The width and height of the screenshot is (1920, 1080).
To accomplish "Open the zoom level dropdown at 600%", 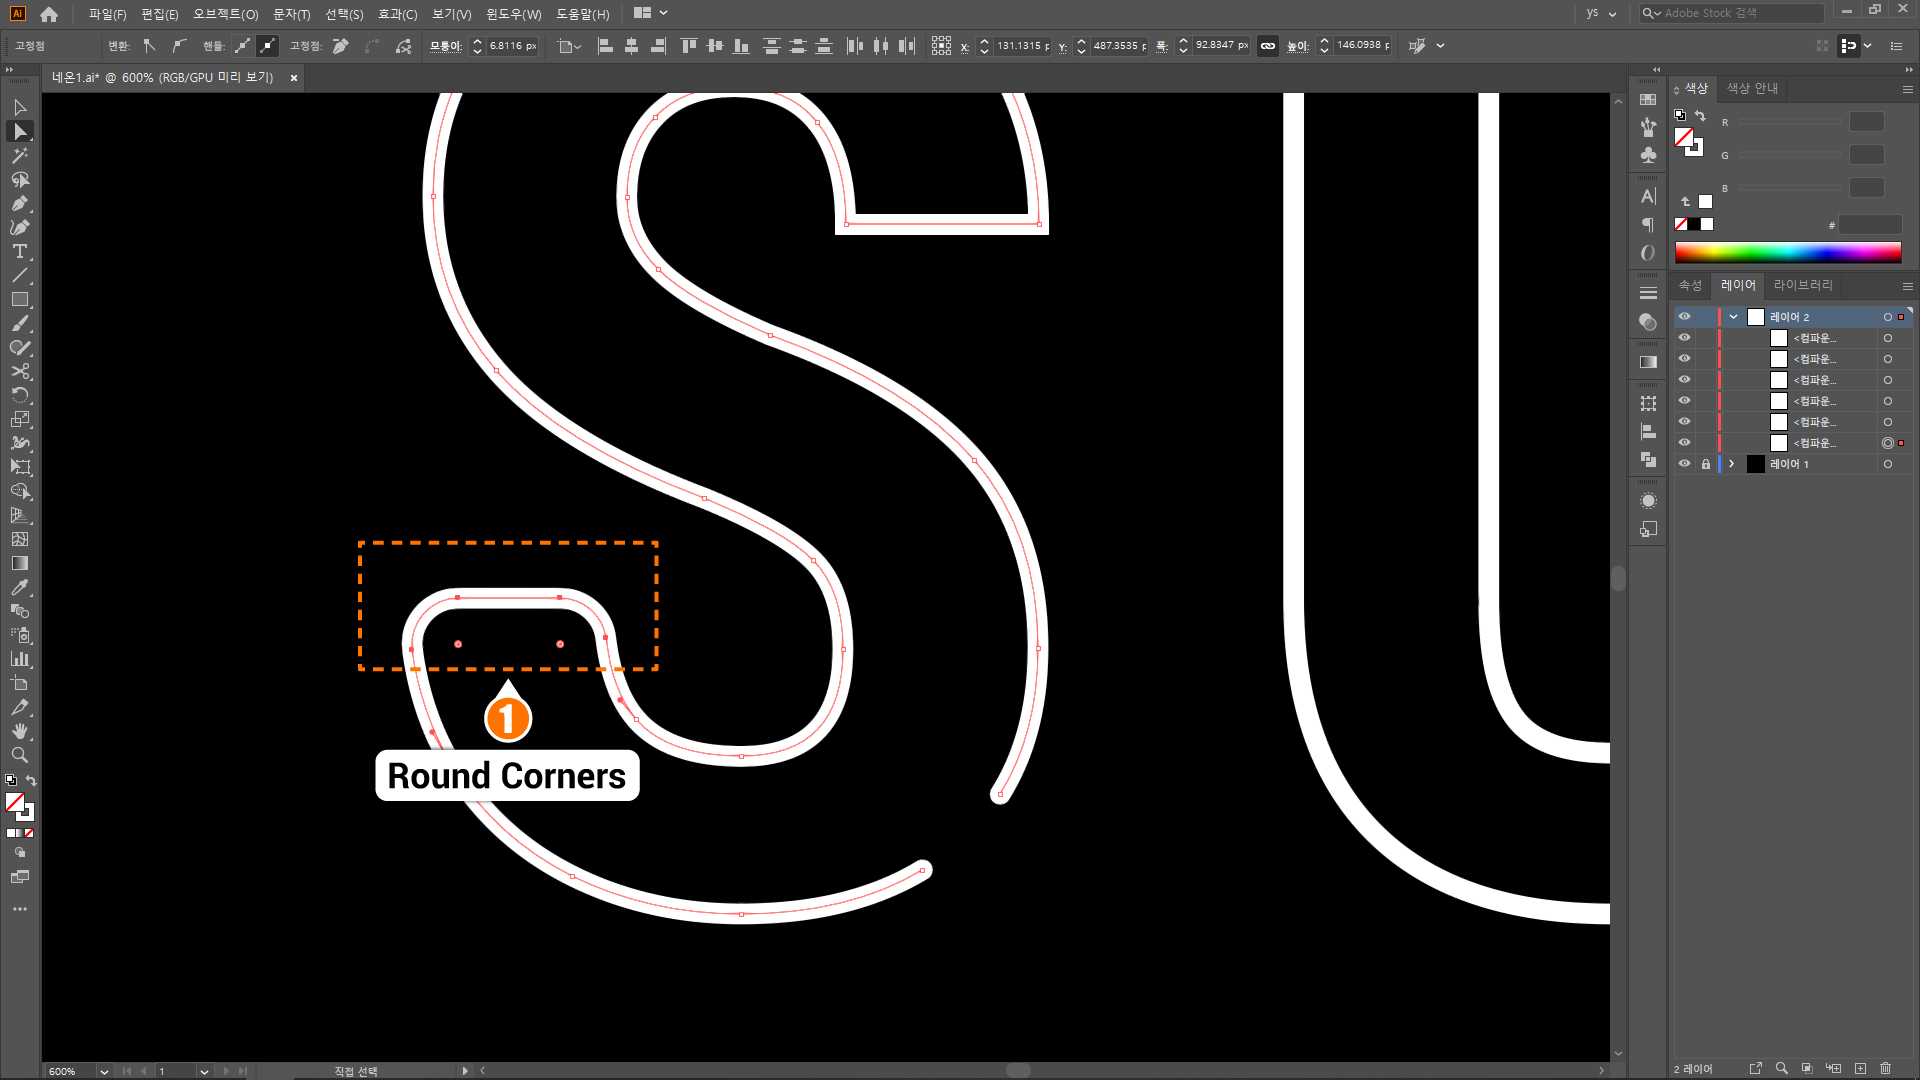I will (103, 1071).
